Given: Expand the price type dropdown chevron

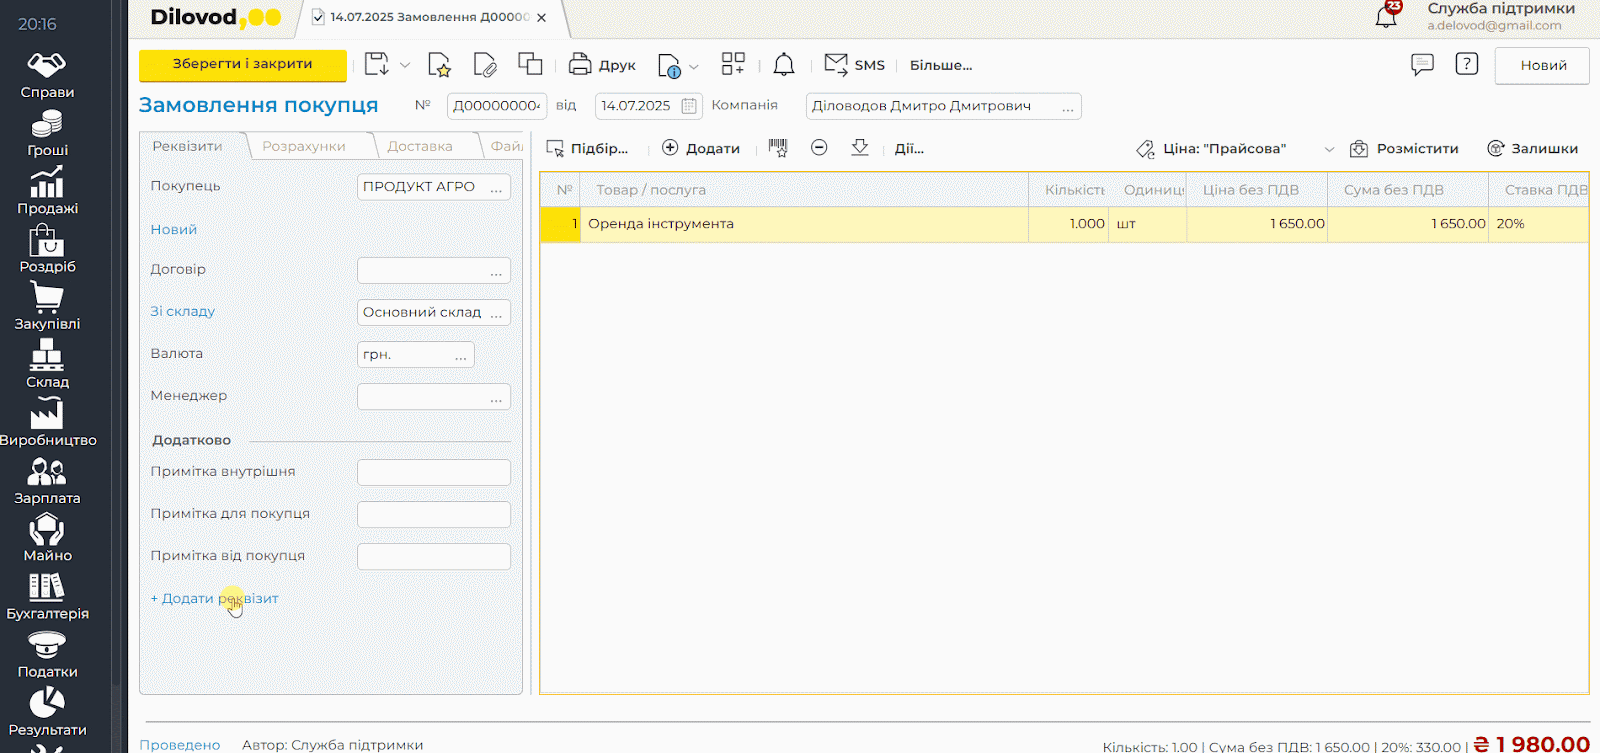Looking at the screenshot, I should point(1329,149).
